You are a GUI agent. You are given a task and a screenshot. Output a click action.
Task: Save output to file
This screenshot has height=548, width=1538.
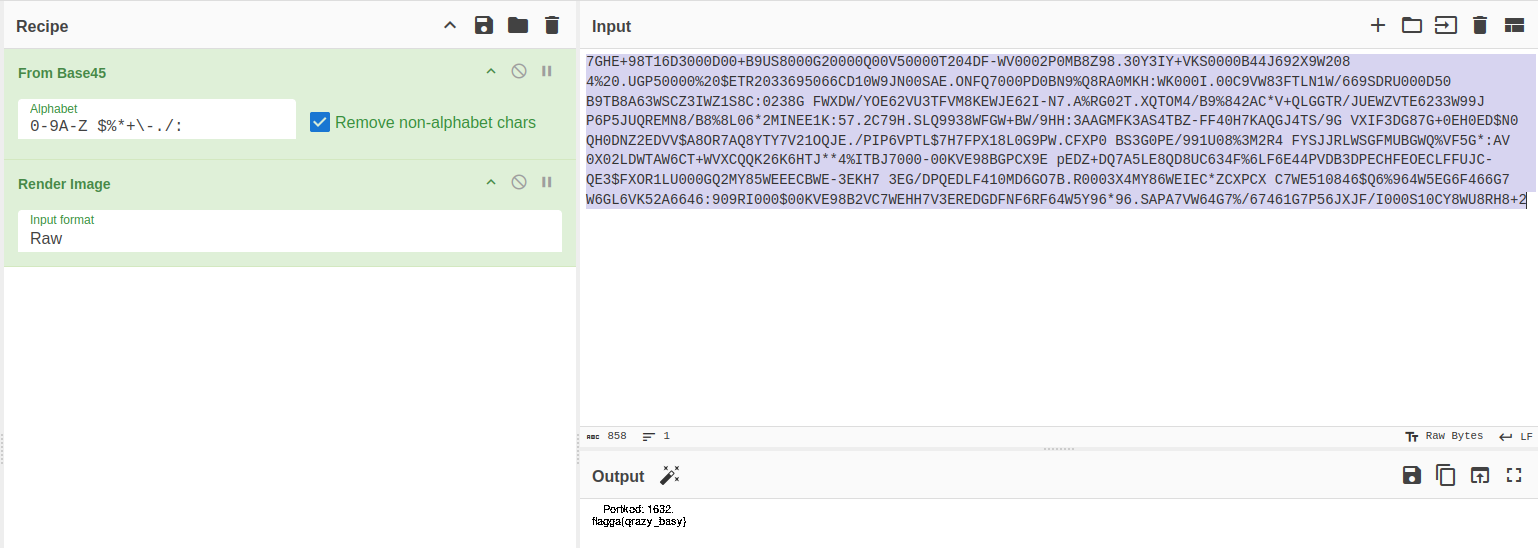pos(1411,475)
